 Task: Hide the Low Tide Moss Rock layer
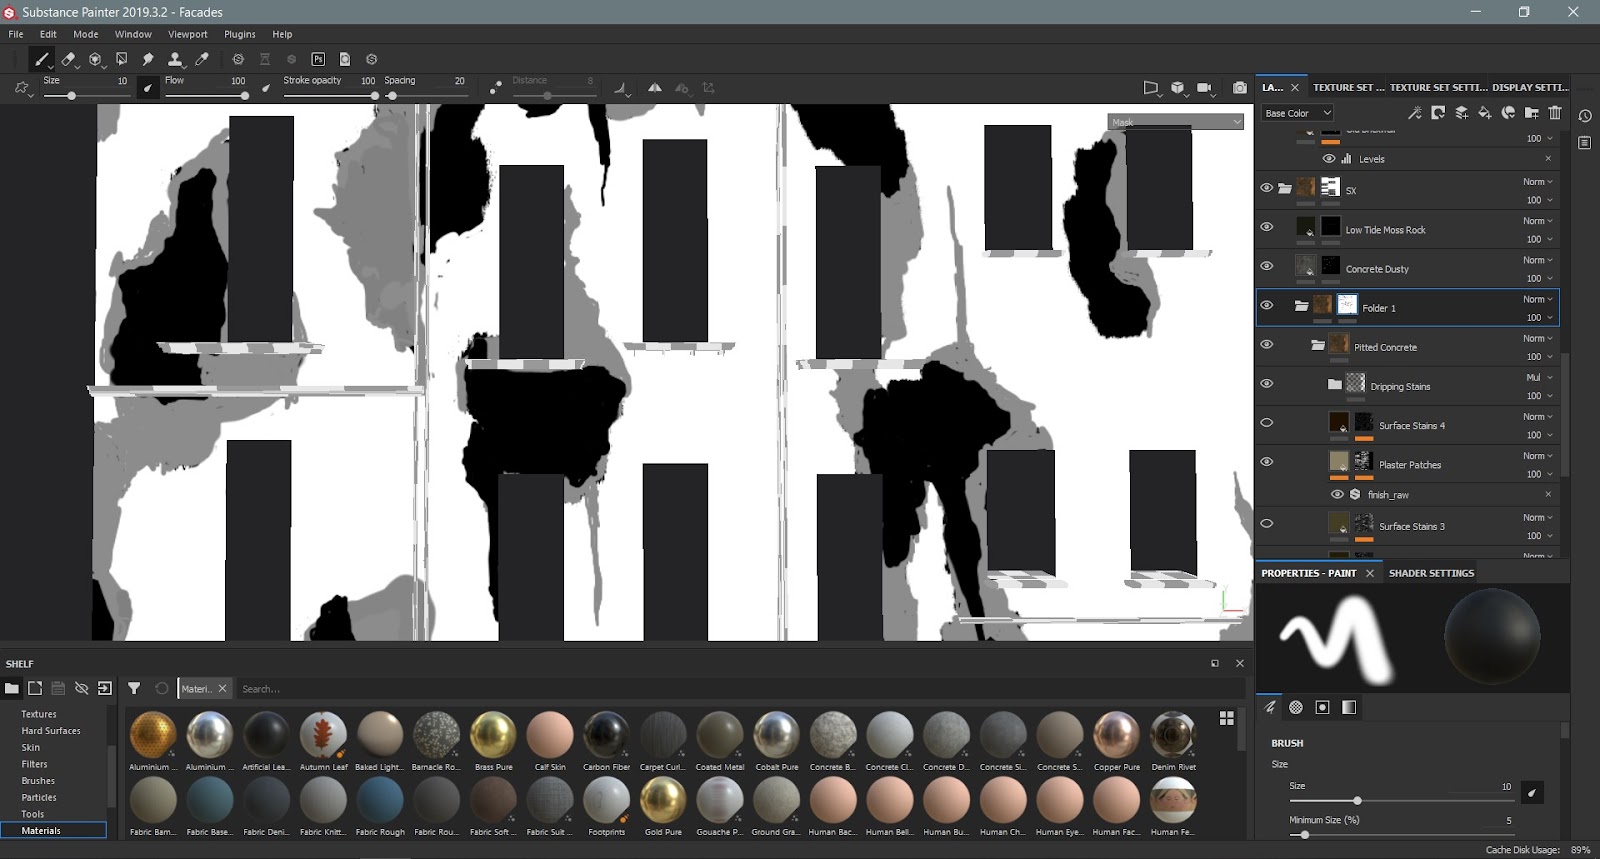click(1266, 227)
